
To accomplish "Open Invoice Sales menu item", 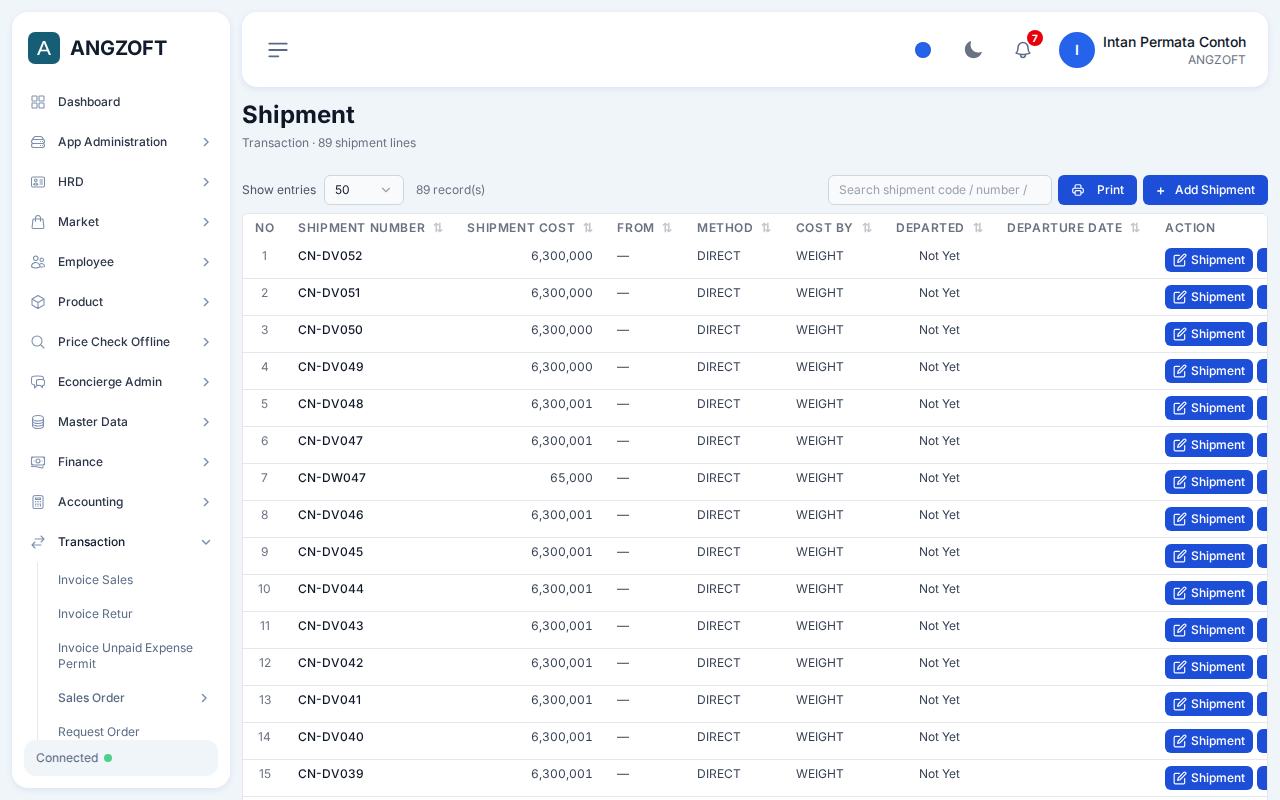I will click(x=95, y=580).
